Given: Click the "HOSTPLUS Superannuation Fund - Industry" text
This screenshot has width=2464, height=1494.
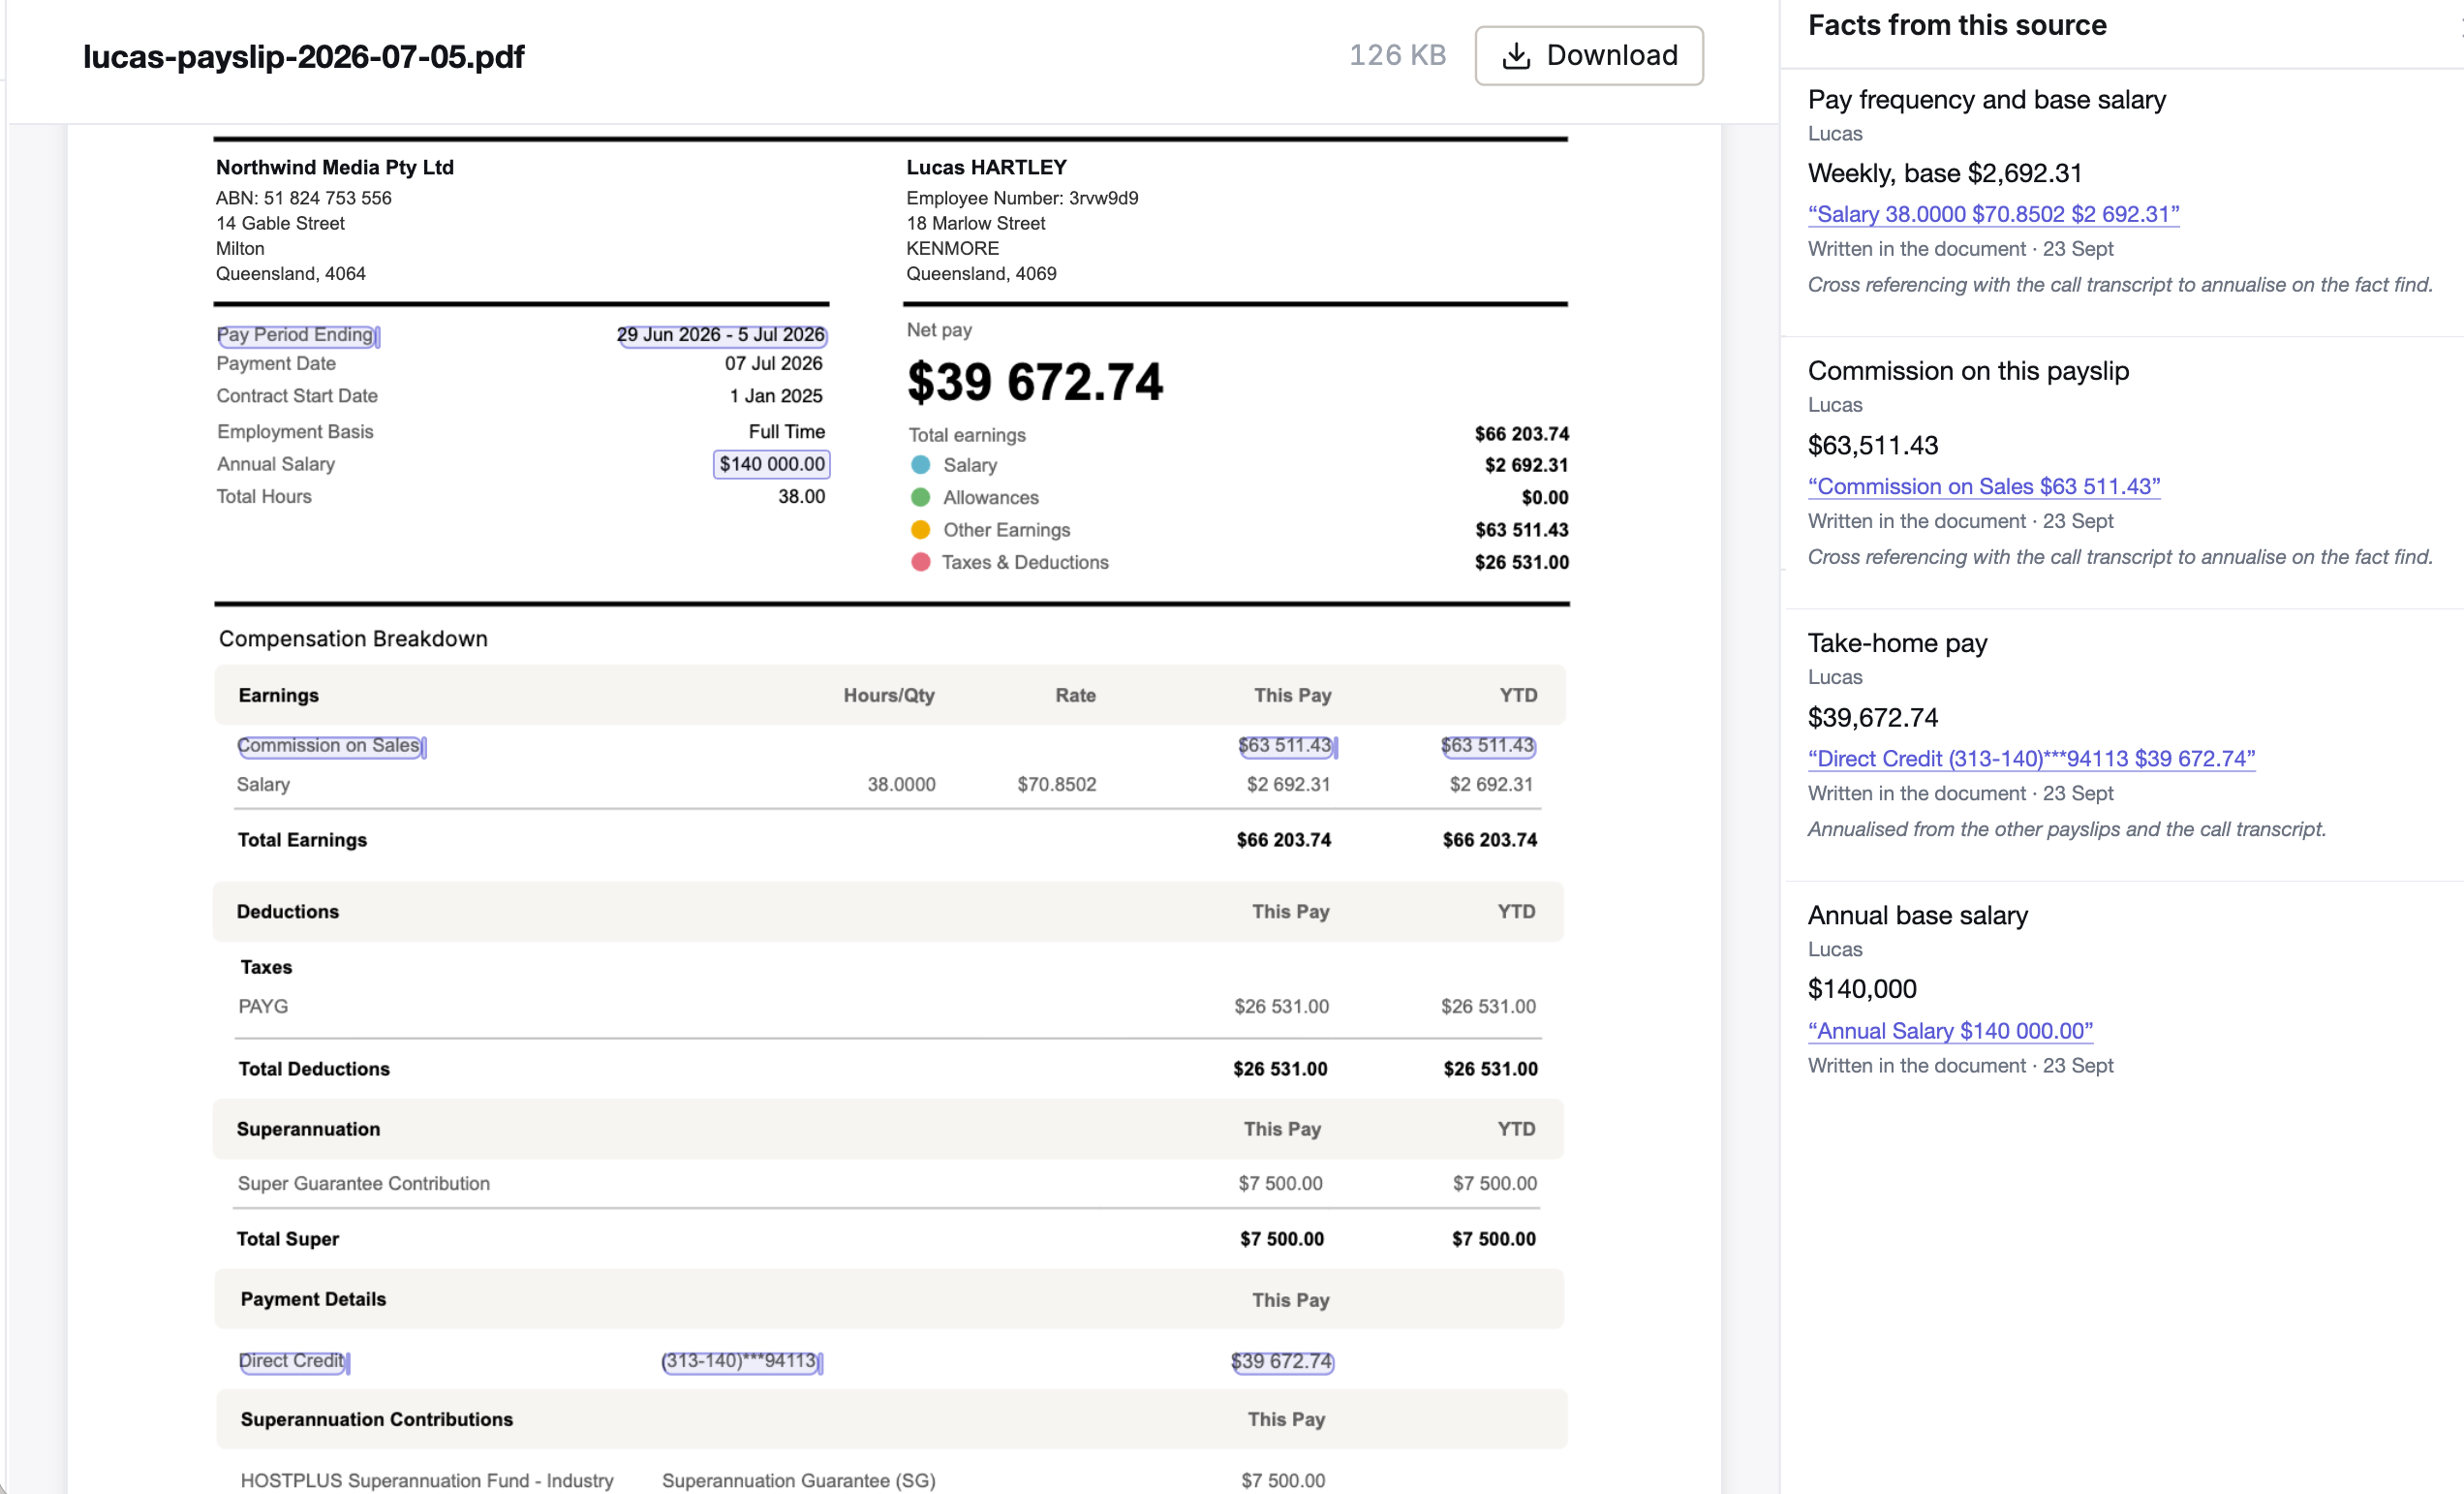Looking at the screenshot, I should coord(427,1480).
